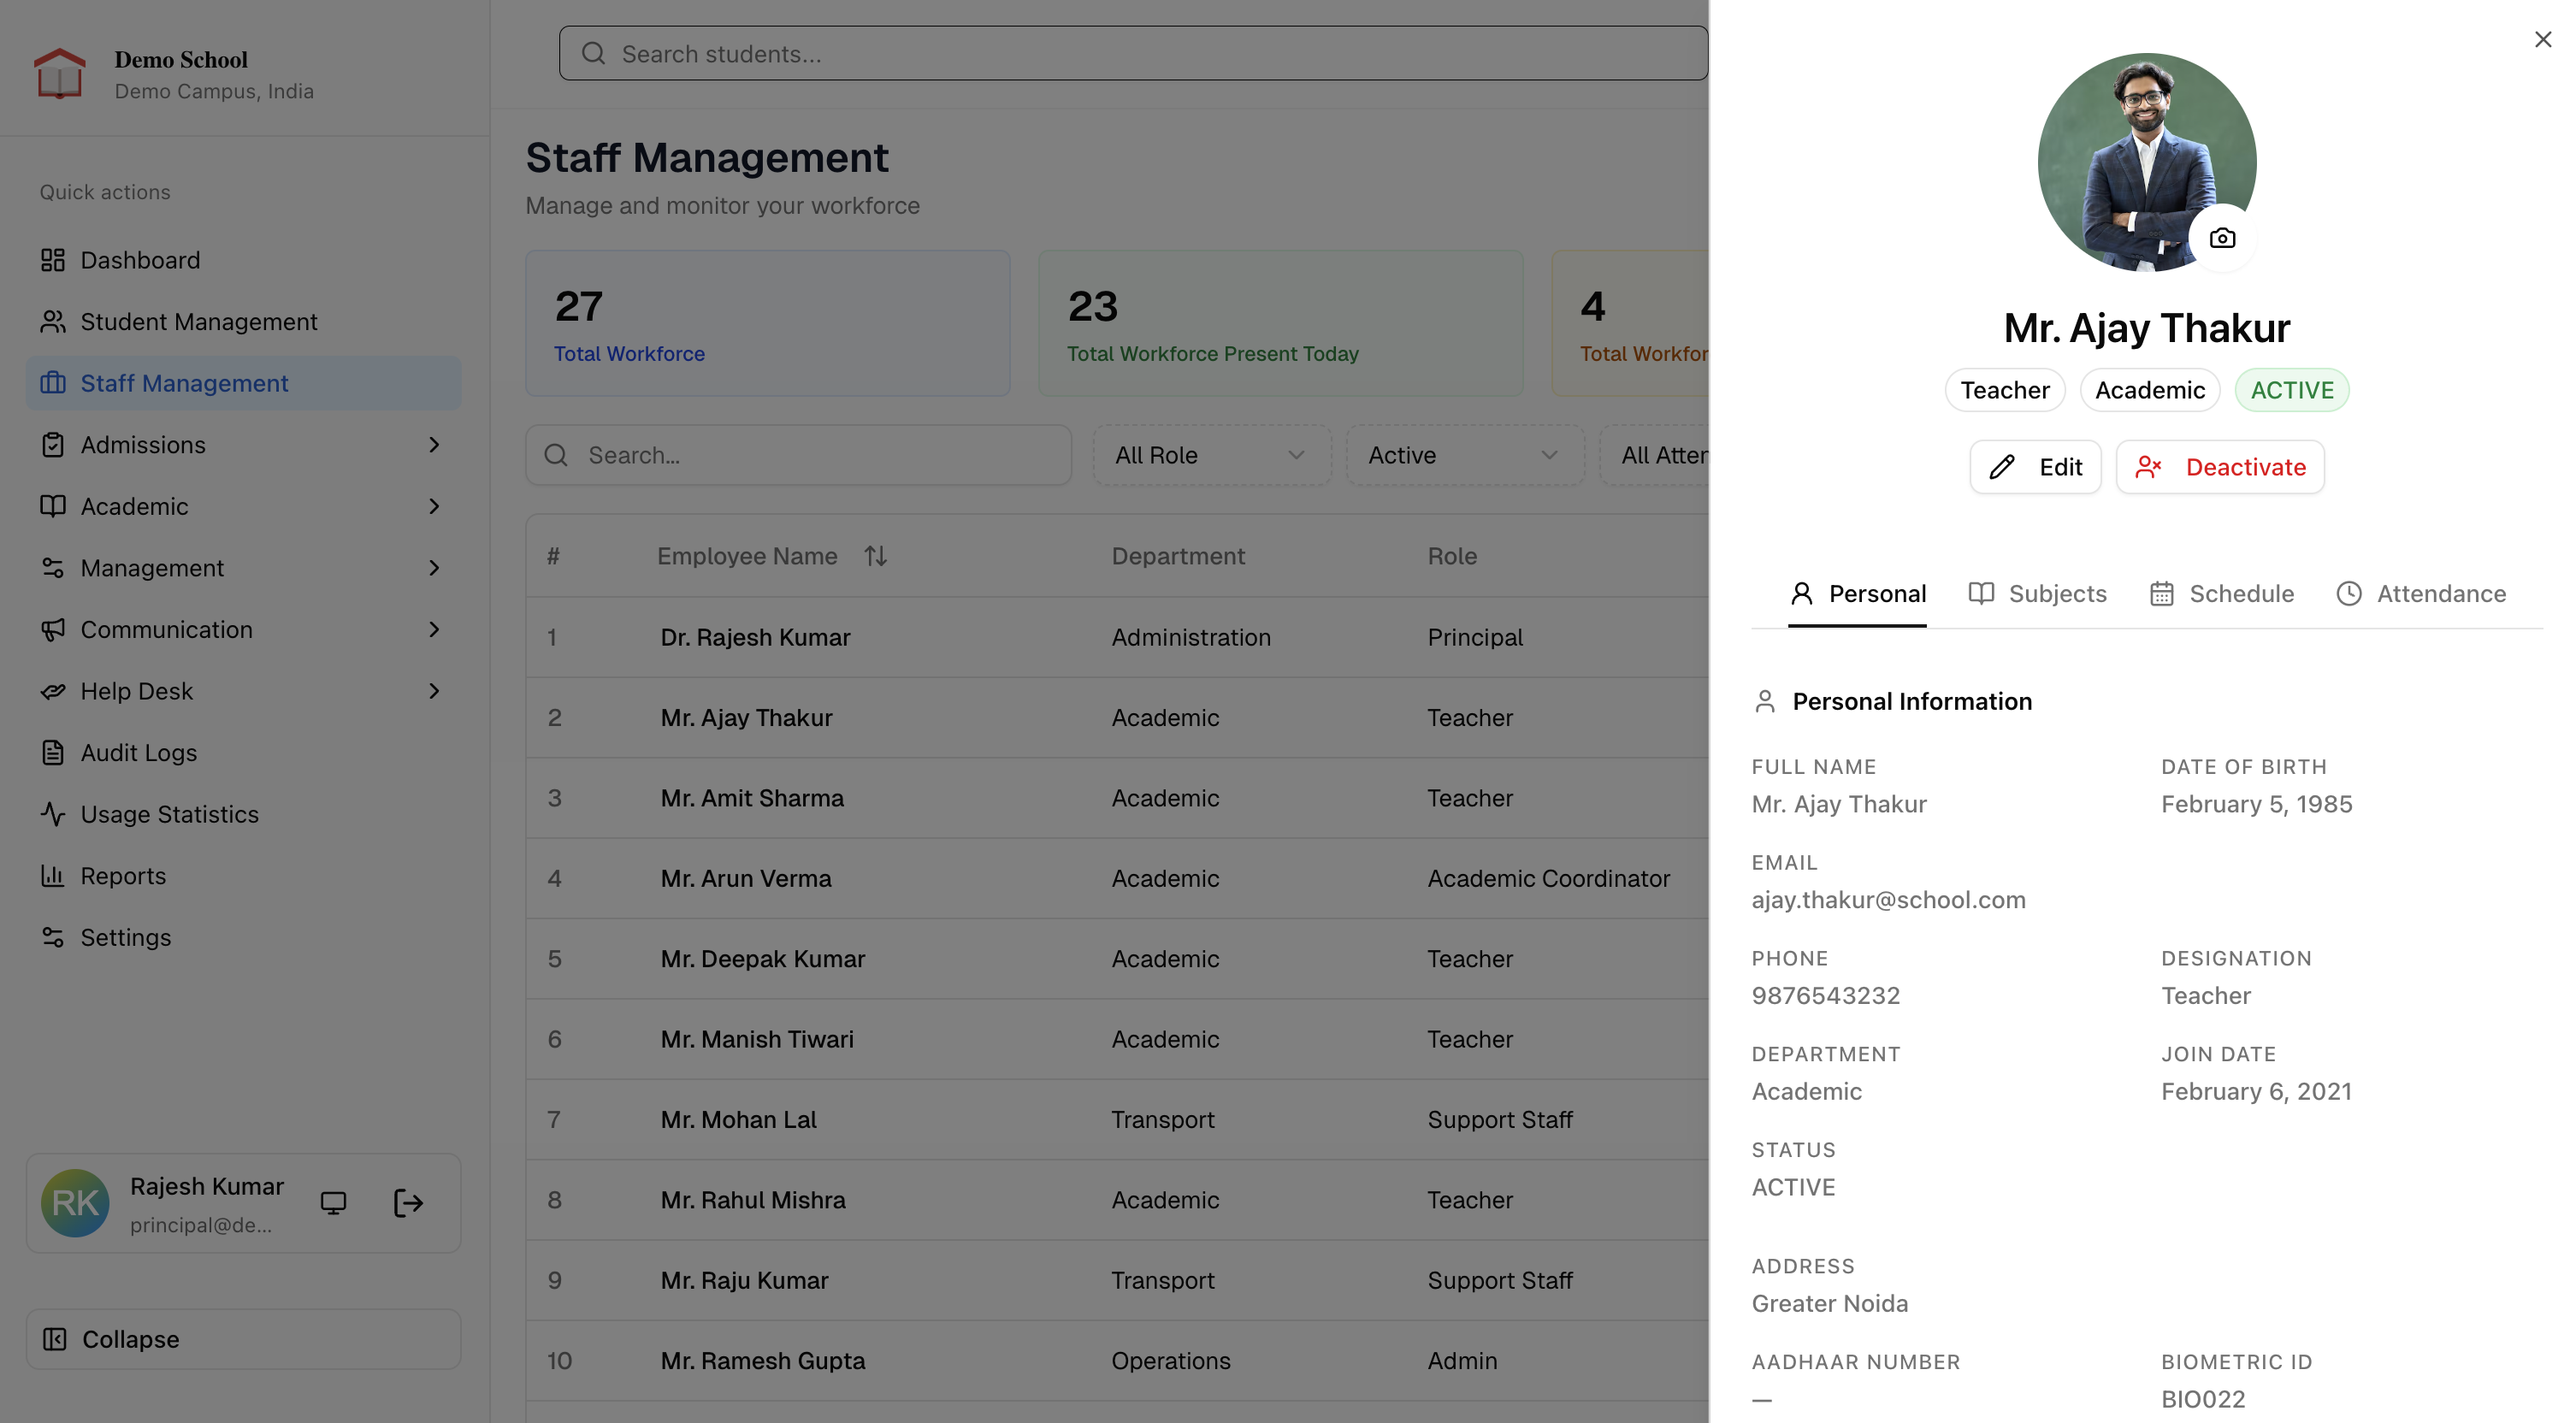2576x1423 pixels.
Task: Click the monitor display icon in user card
Action: point(333,1203)
